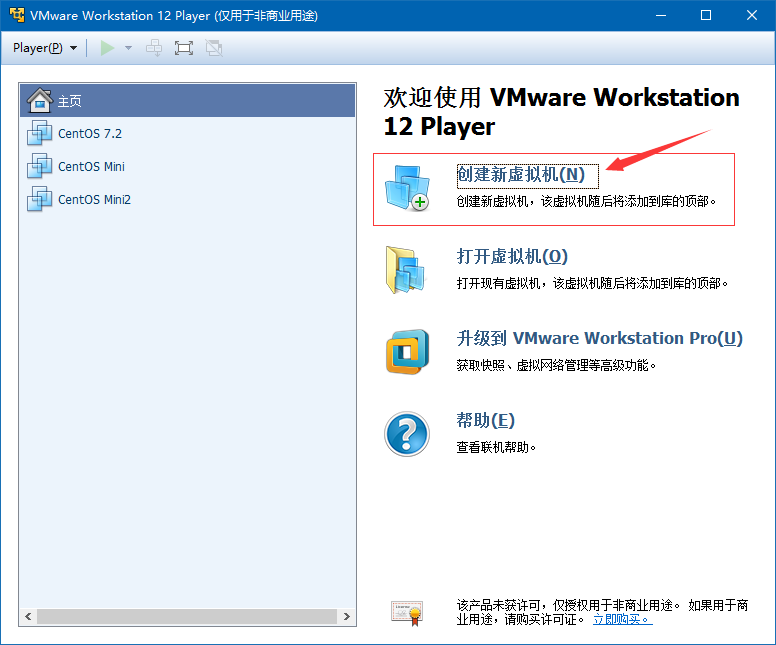Enter full screen mode icon
The image size is (776, 645).
(184, 48)
